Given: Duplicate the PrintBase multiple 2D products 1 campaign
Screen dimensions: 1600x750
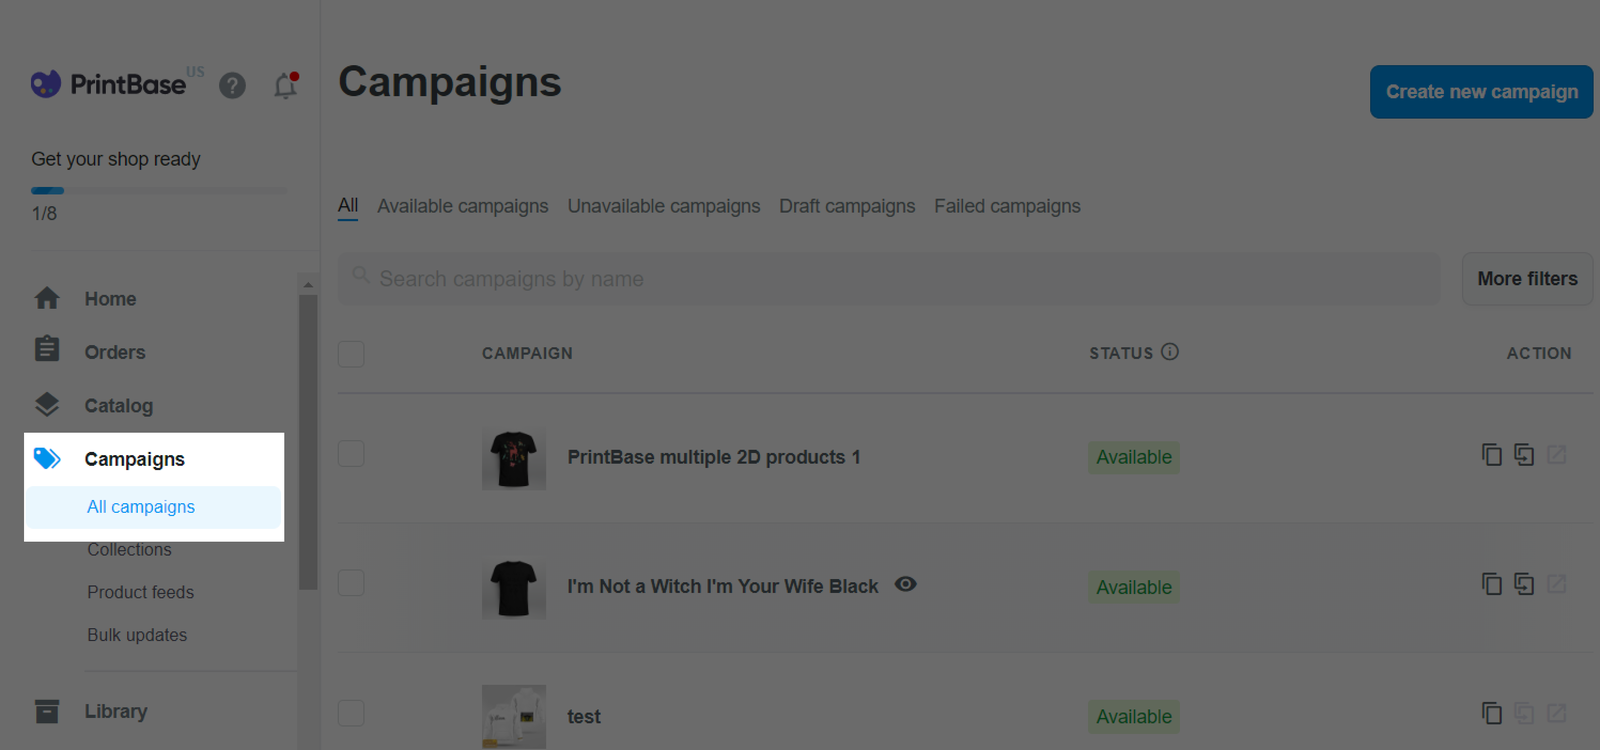Looking at the screenshot, I should 1492,455.
